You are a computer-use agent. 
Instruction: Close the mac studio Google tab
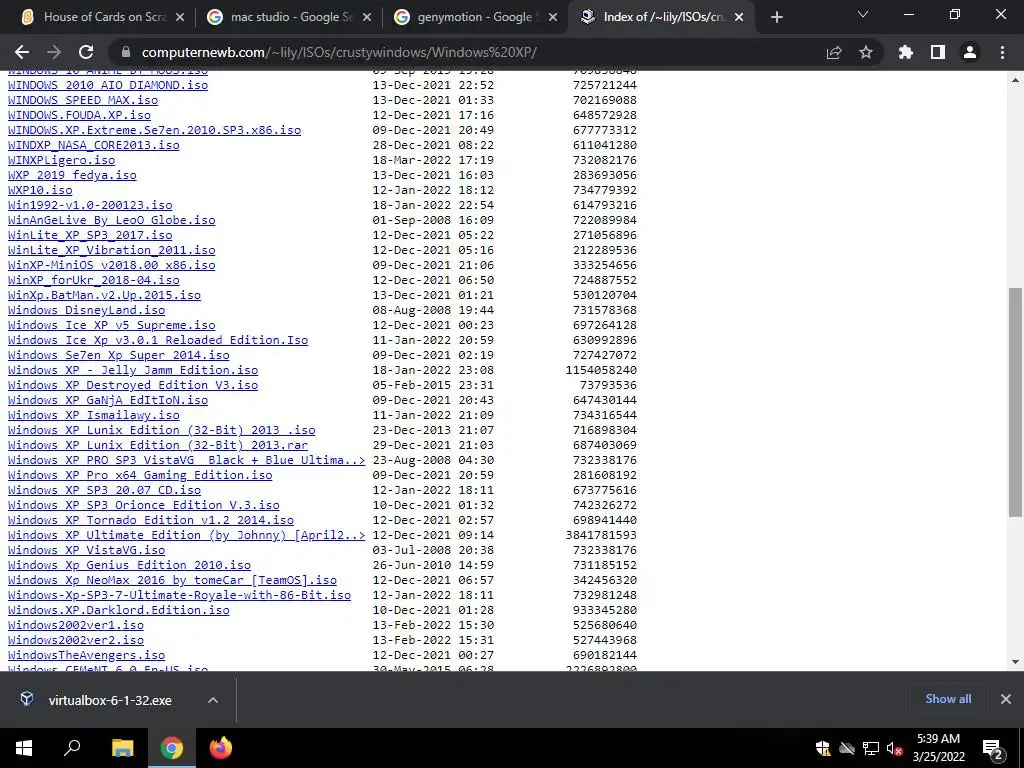pos(367,17)
